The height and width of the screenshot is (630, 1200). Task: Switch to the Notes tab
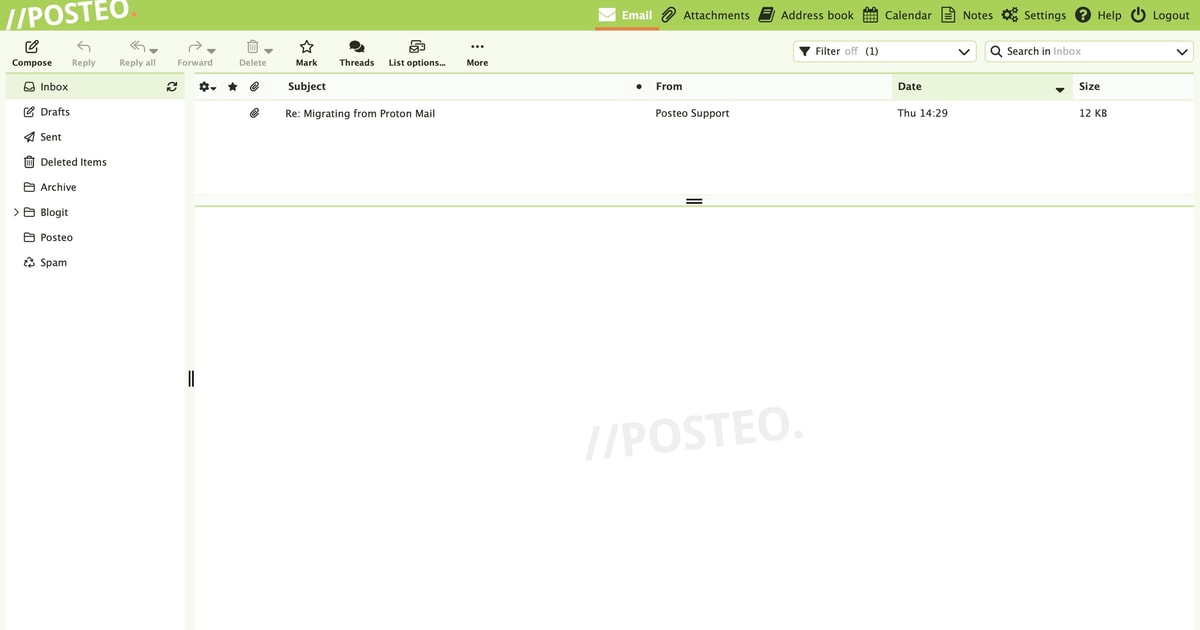(x=967, y=15)
